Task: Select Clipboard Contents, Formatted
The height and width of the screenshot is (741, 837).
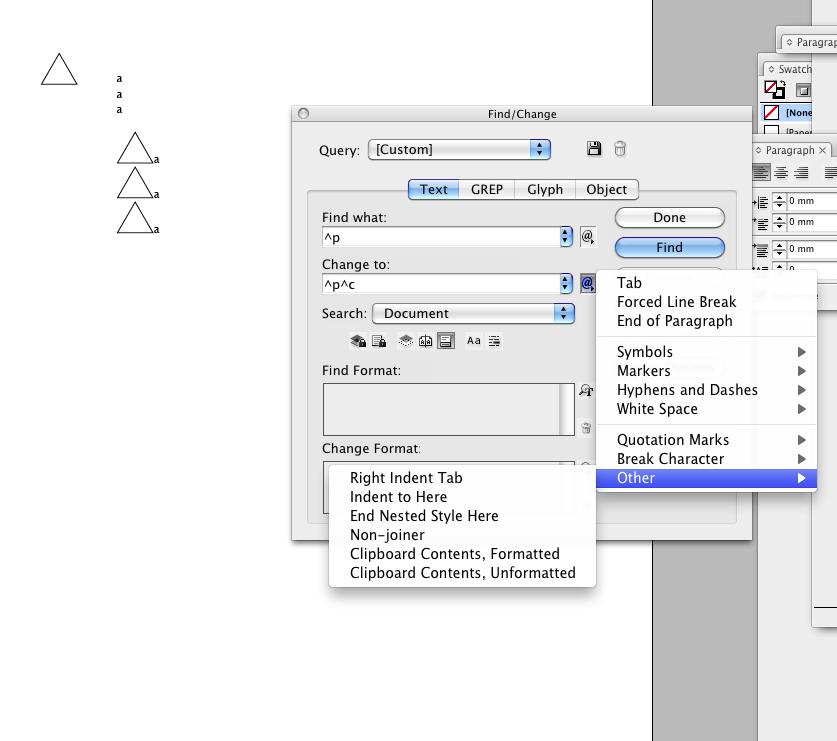Action: click(462, 554)
